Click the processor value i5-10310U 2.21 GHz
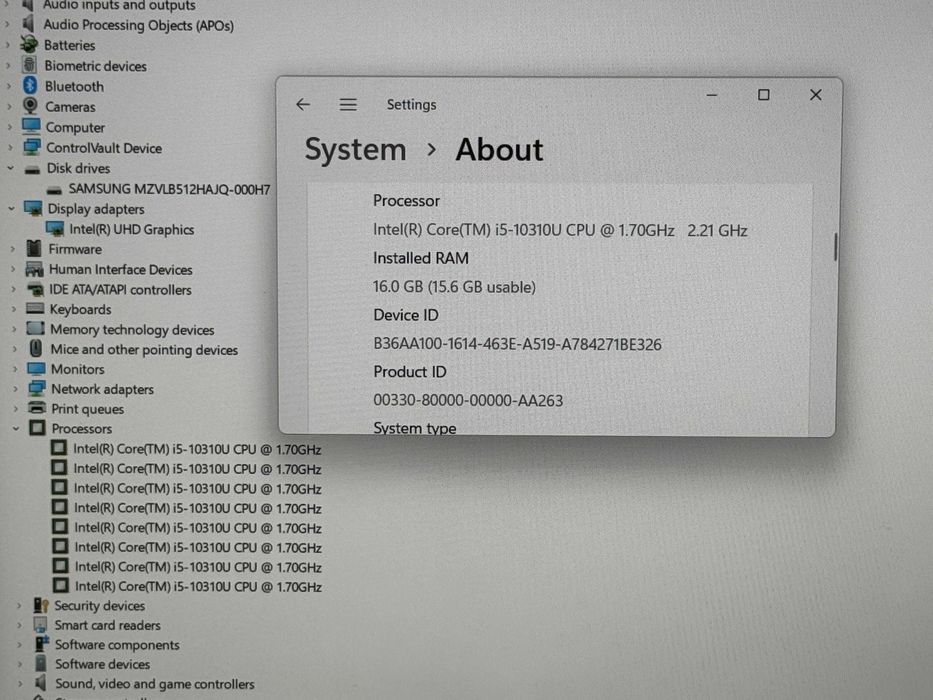The image size is (933, 700). tap(560, 230)
